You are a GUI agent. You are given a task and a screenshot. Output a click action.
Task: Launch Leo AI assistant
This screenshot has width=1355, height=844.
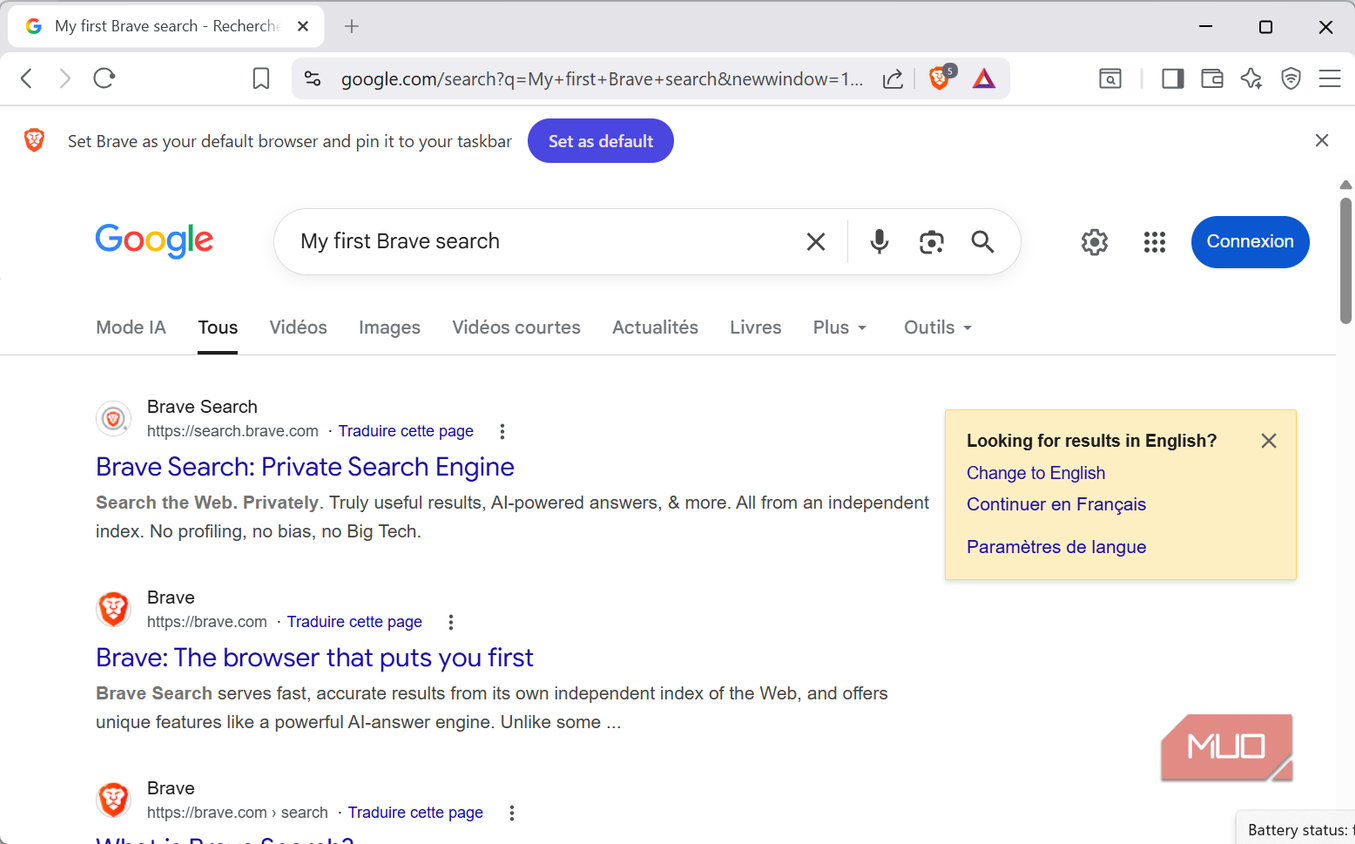tap(1251, 79)
